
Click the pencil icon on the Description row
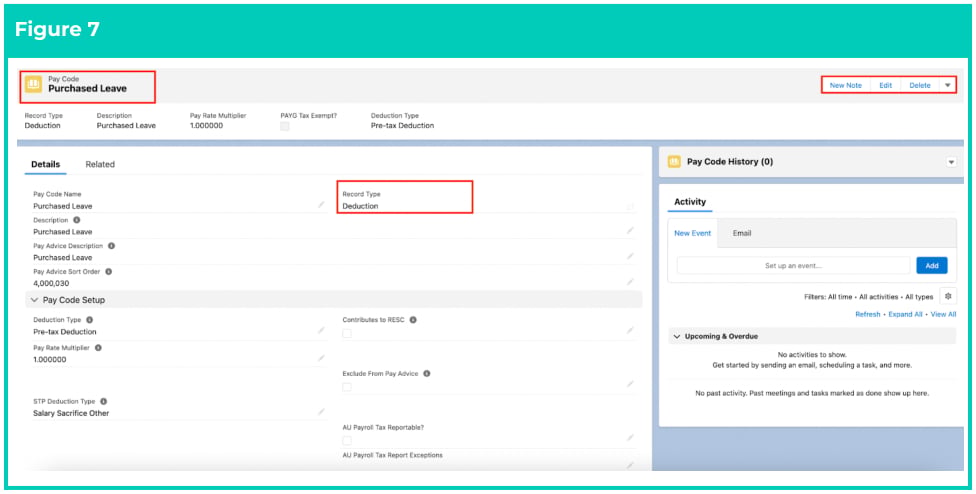coord(630,230)
